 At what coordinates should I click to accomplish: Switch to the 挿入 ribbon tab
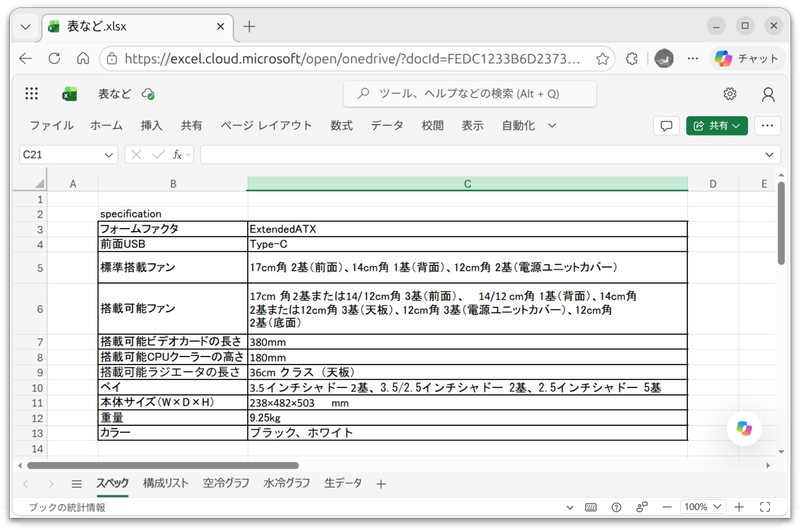[152, 125]
